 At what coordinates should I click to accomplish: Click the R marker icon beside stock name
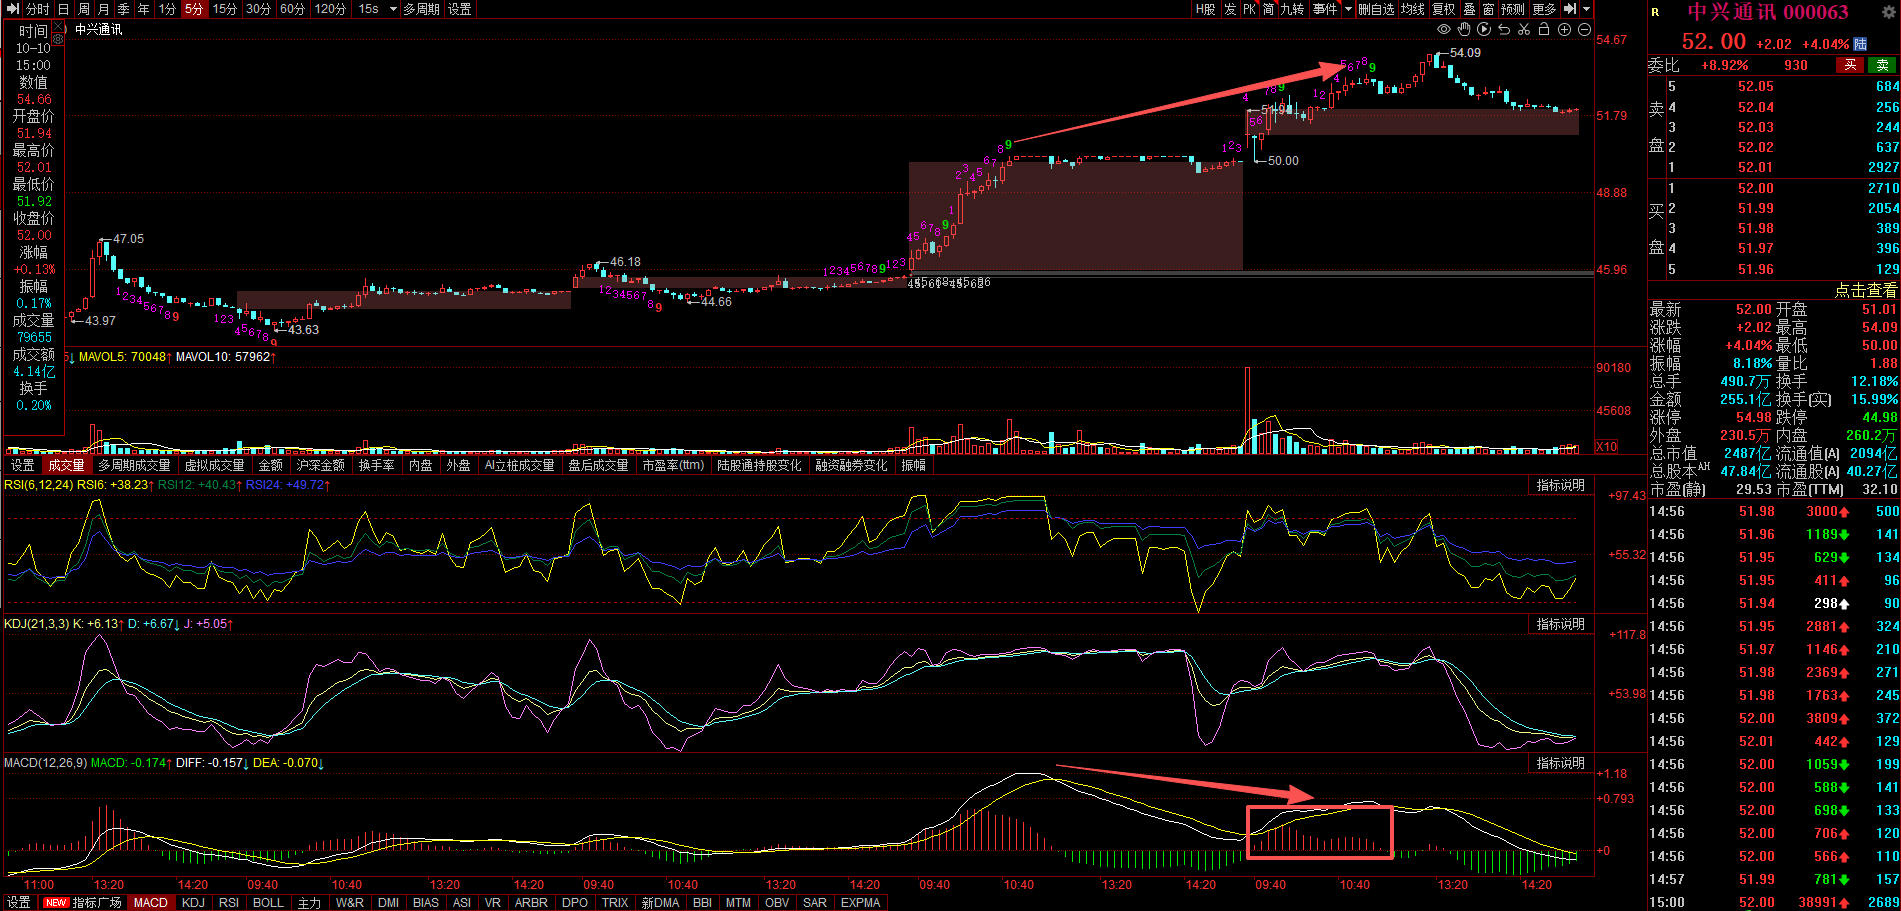coord(1656,13)
